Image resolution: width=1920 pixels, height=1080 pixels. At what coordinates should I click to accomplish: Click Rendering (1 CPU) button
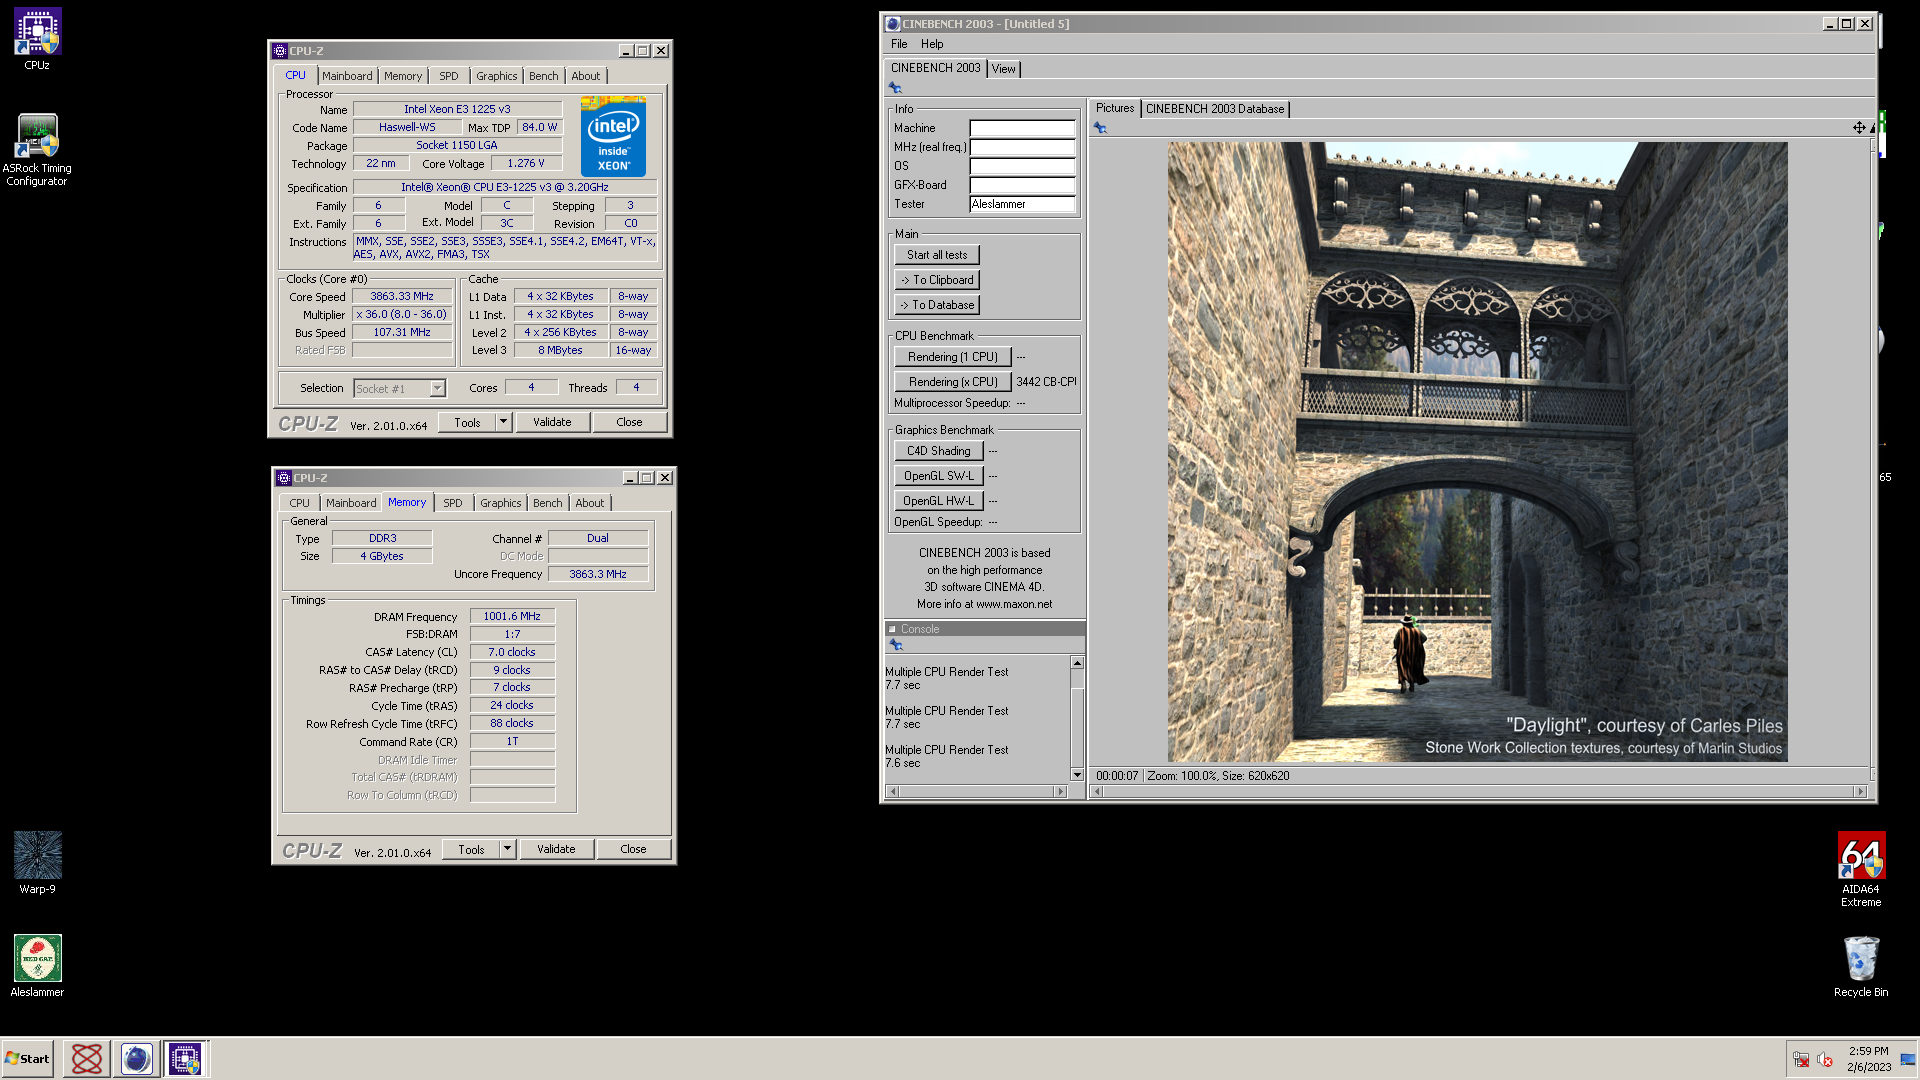click(x=953, y=357)
